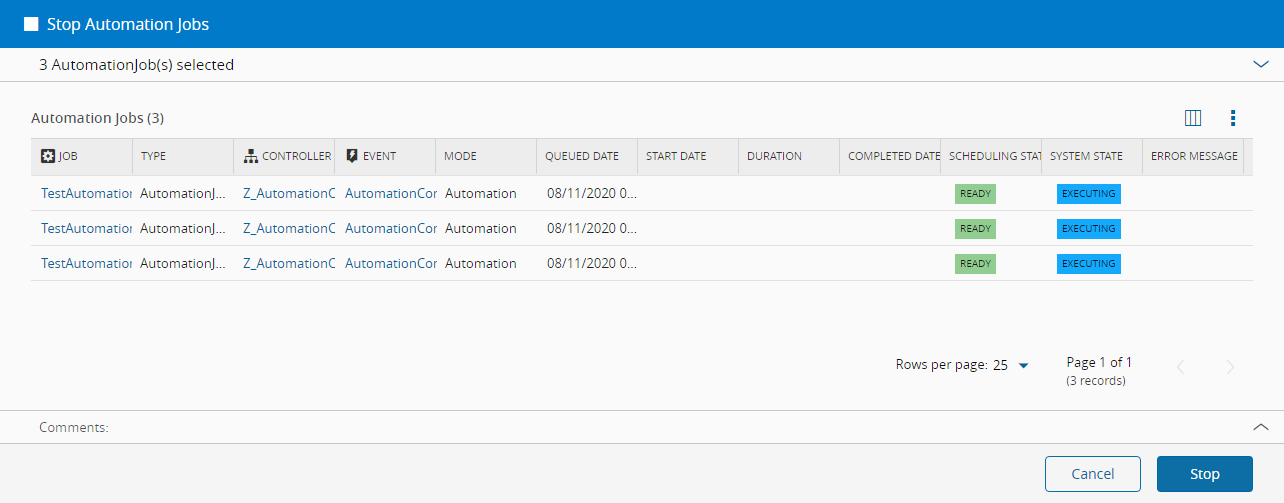Click the Cancel button
Image resolution: width=1284 pixels, height=503 pixels.
(x=1093, y=474)
